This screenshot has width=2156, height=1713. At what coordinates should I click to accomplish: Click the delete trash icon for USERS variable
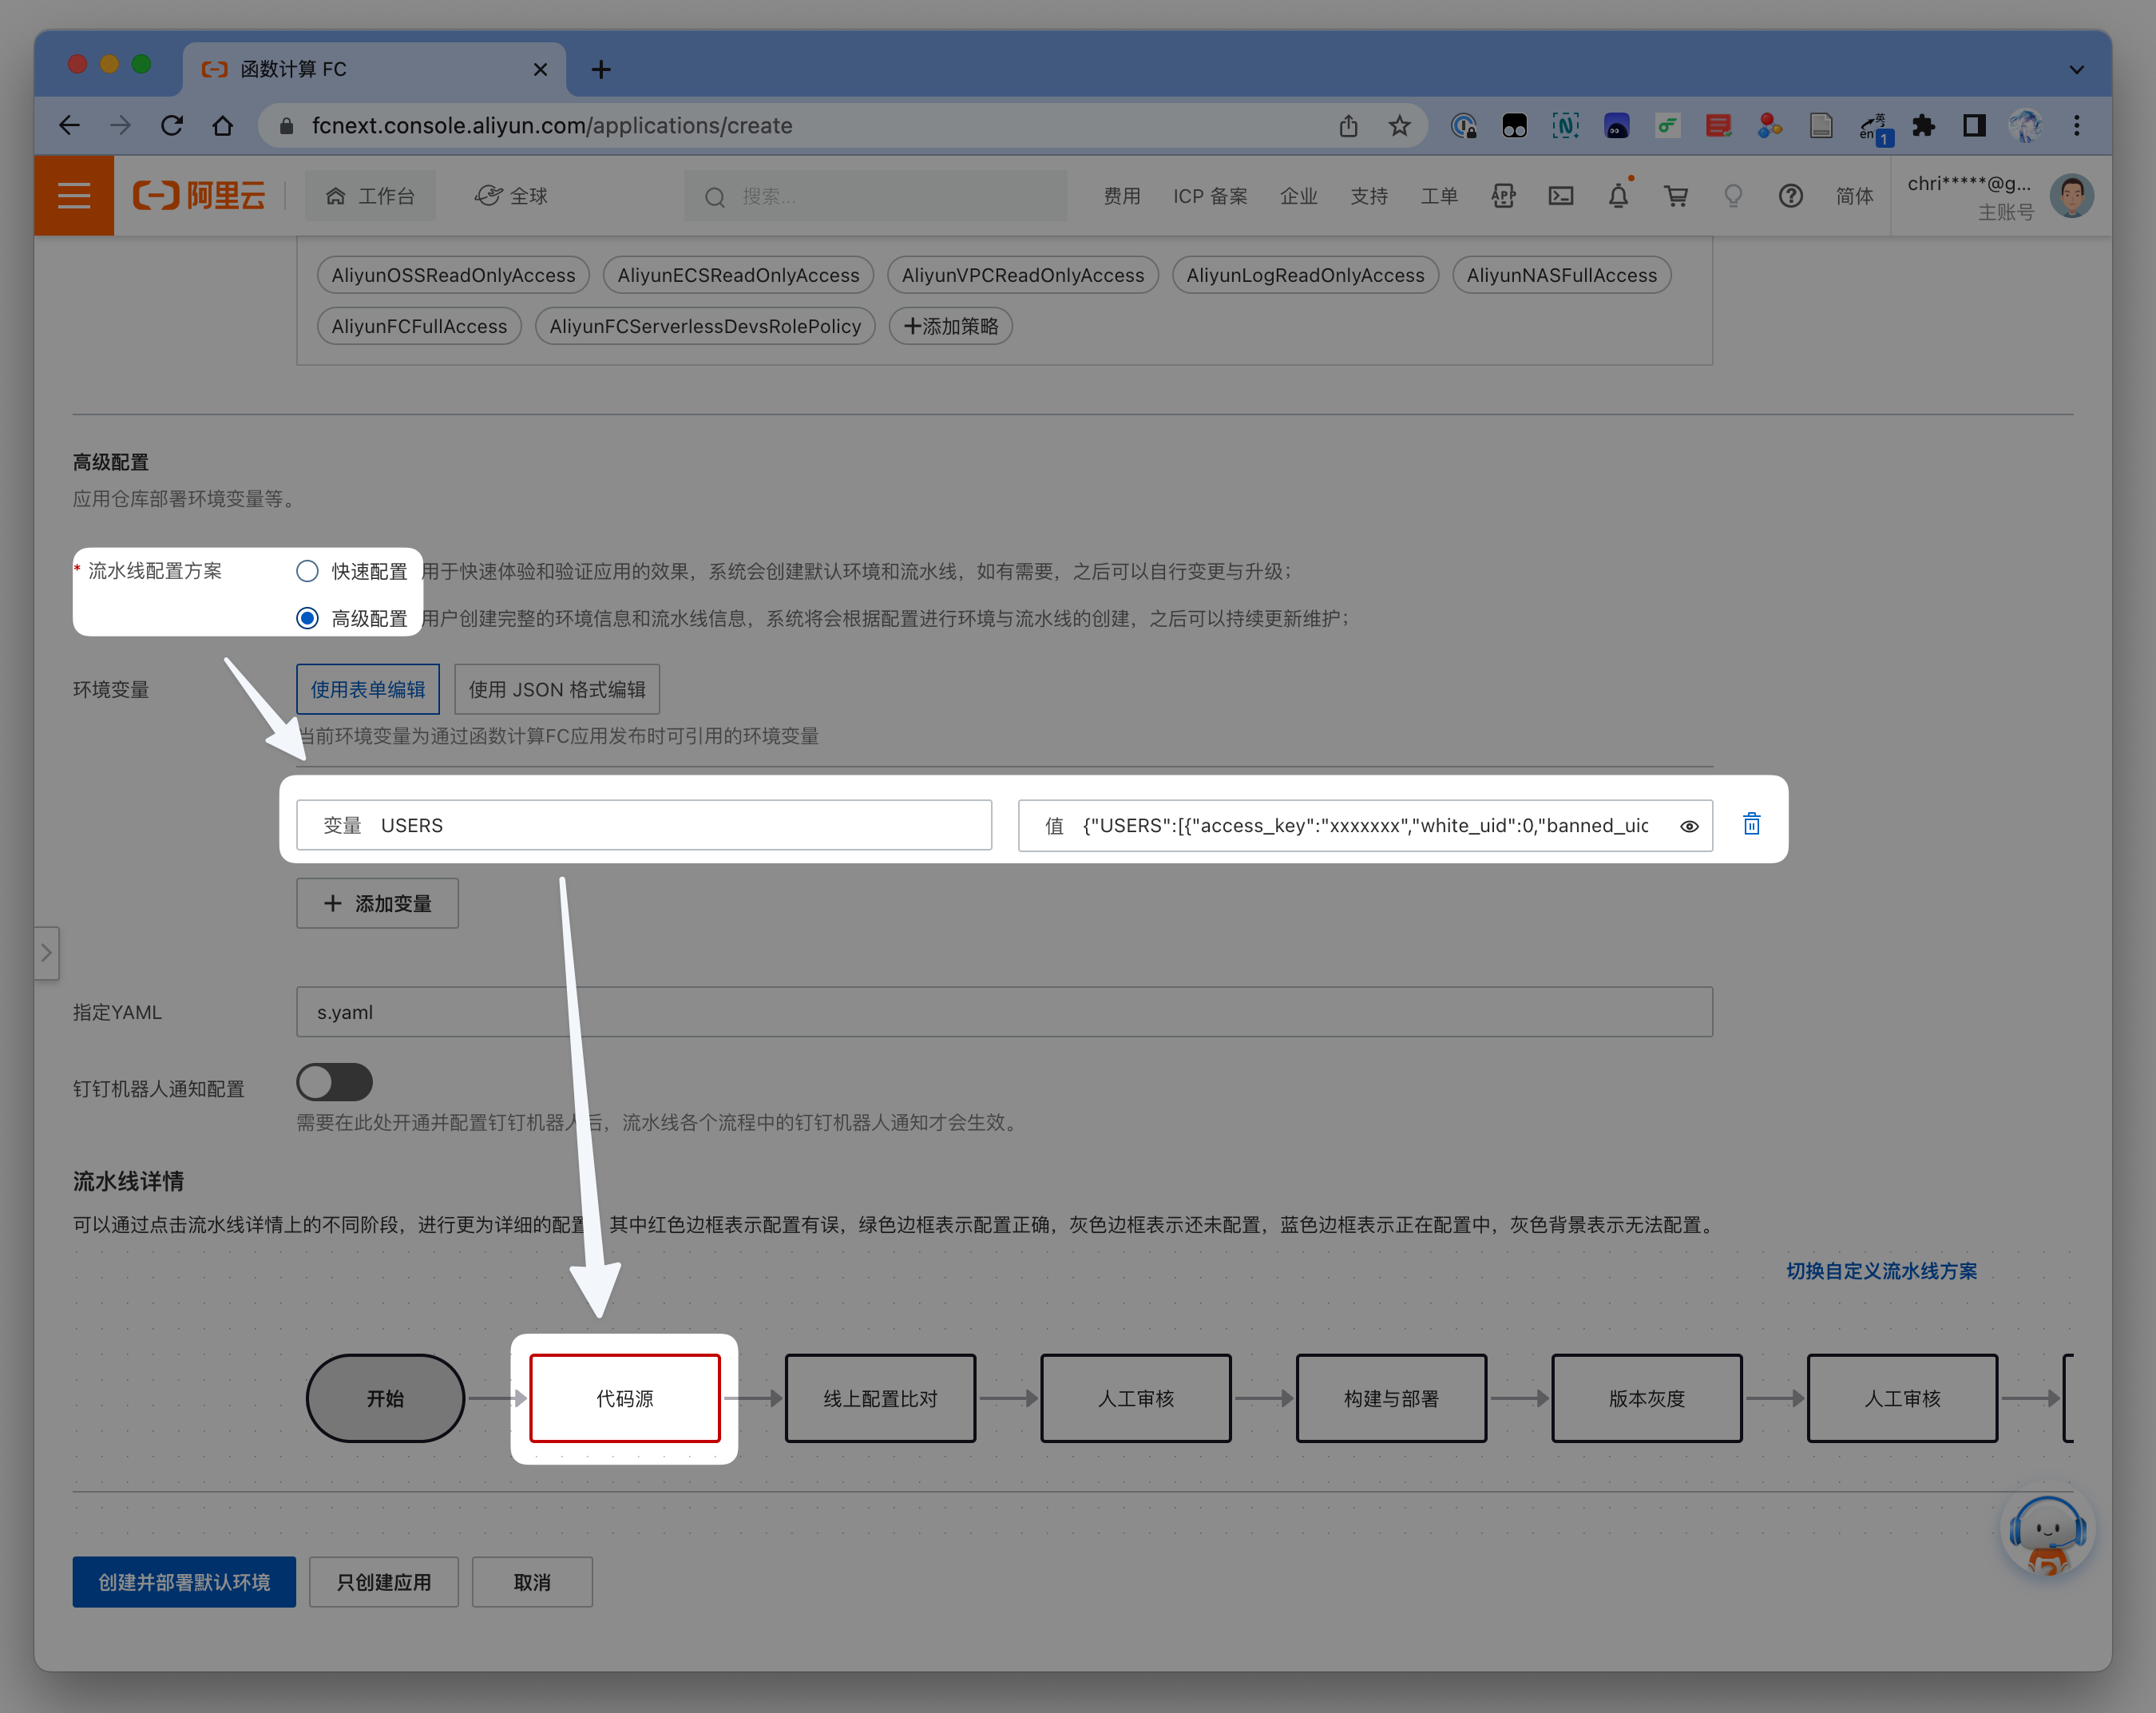pyautogui.click(x=1751, y=824)
